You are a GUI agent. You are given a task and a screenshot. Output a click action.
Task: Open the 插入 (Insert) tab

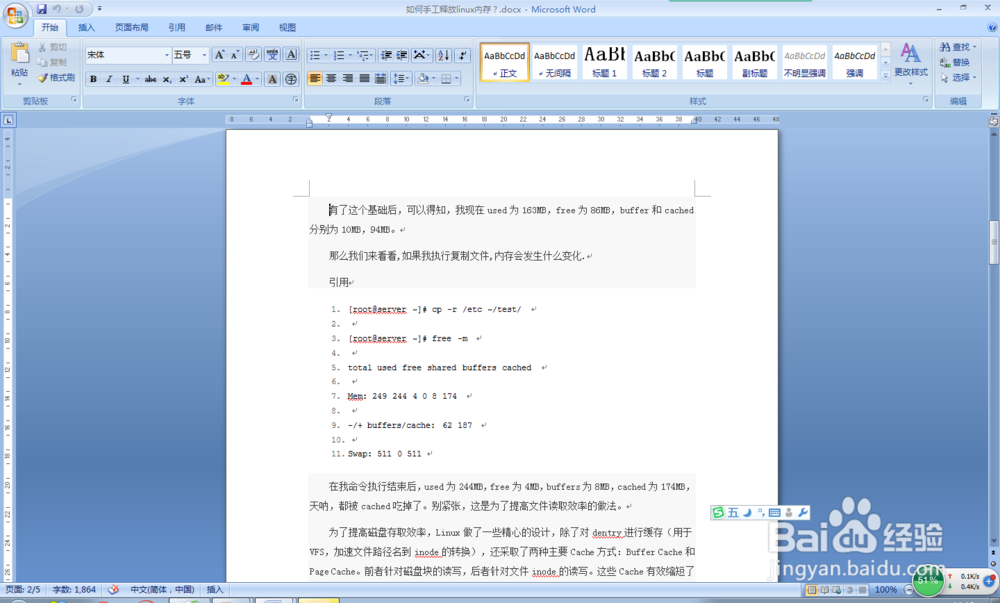tap(86, 27)
